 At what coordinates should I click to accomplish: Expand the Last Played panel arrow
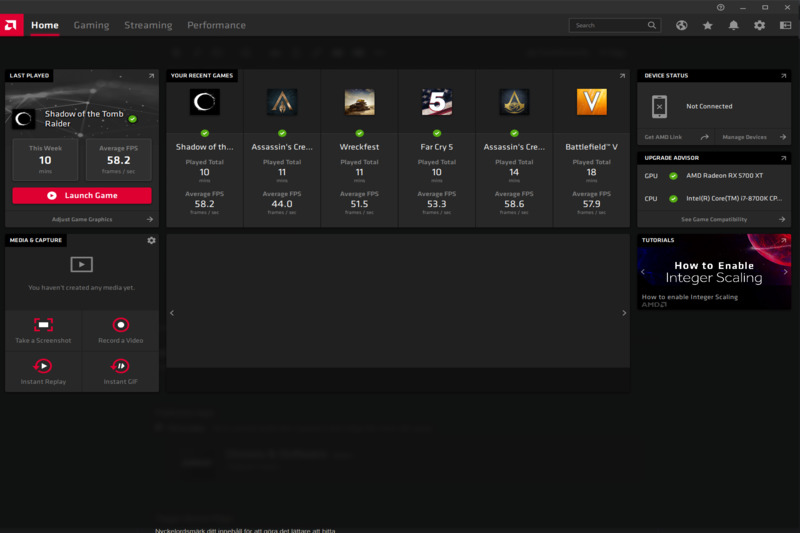[x=151, y=75]
